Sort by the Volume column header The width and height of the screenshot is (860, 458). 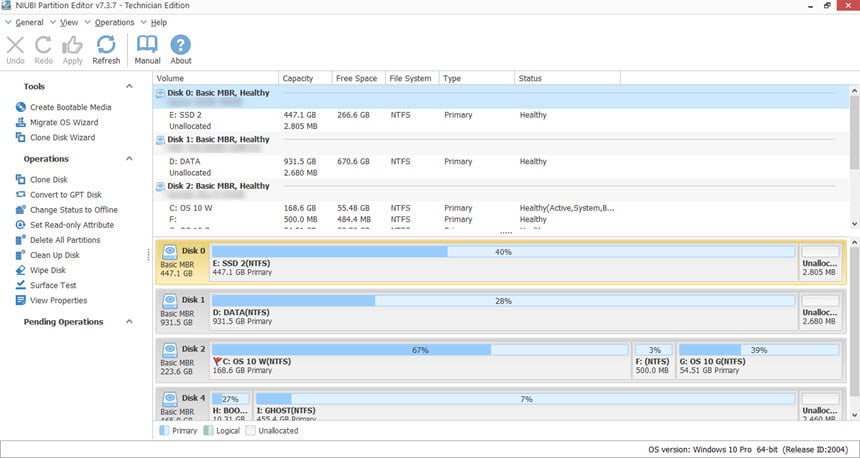216,78
